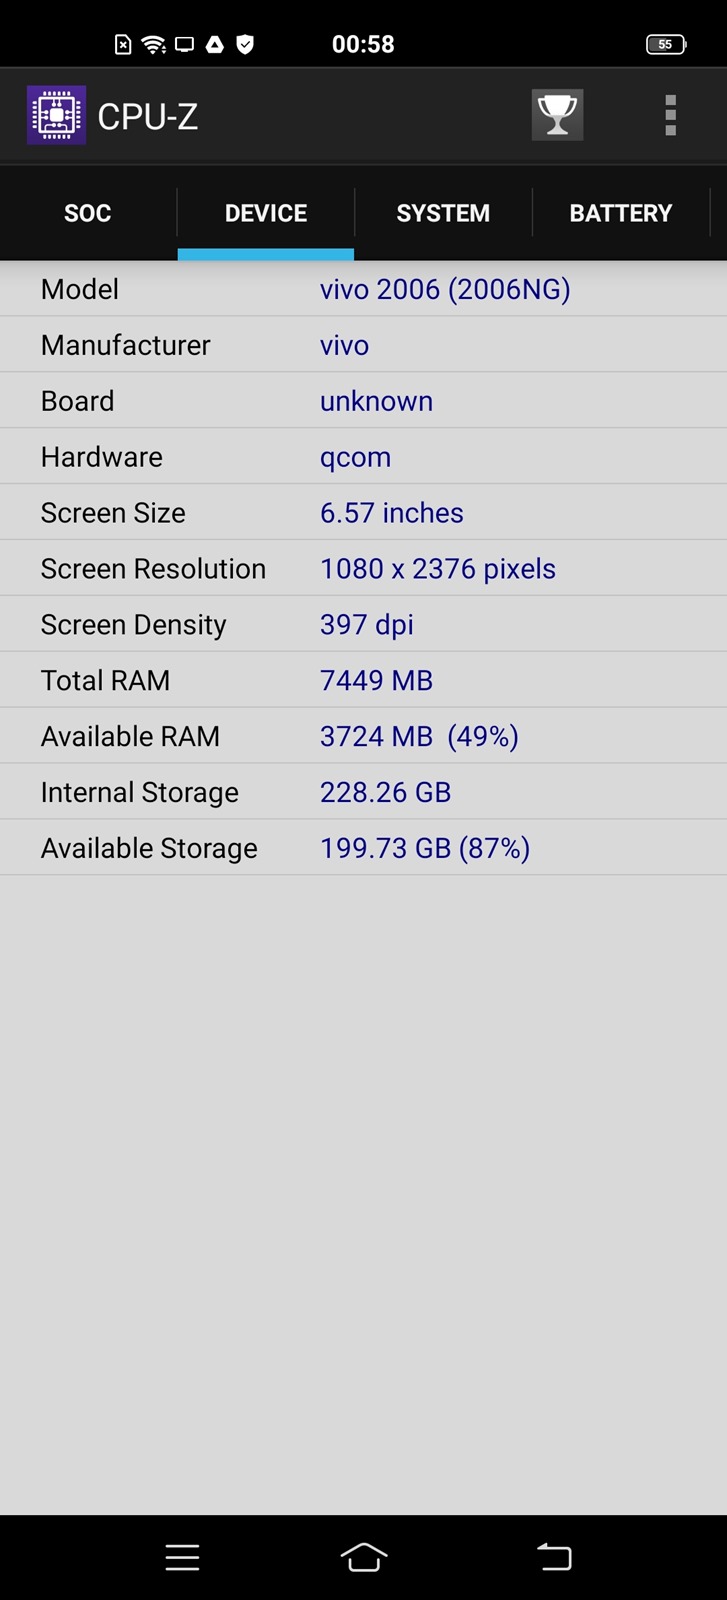Tap the Model row value vivo 2006
The image size is (727, 1600).
(445, 289)
